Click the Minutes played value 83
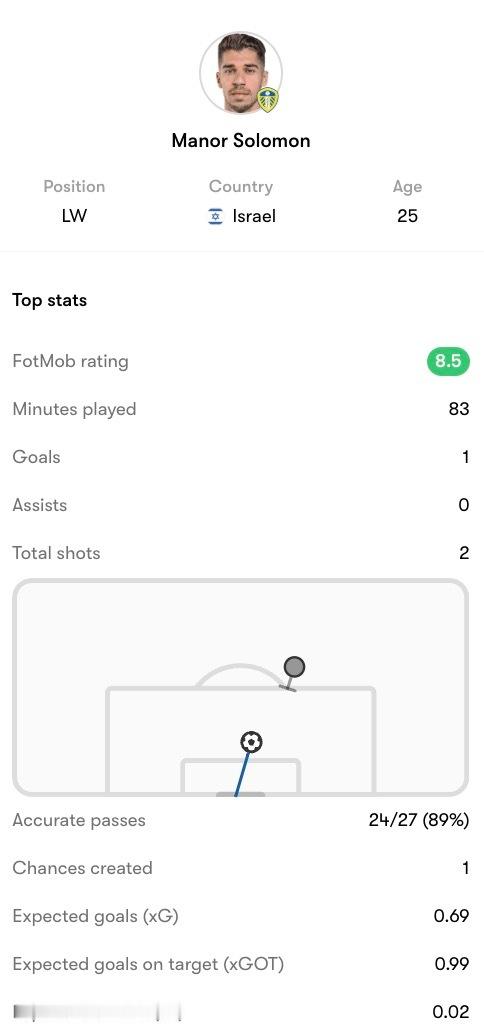The width and height of the screenshot is (484, 1032). pos(459,409)
